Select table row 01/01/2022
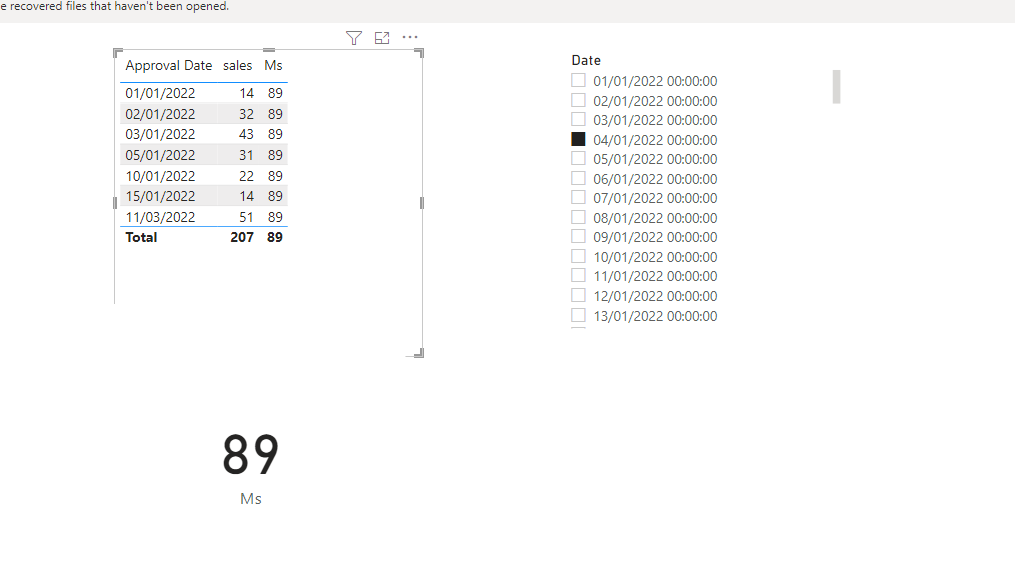1015x580 pixels. (203, 93)
